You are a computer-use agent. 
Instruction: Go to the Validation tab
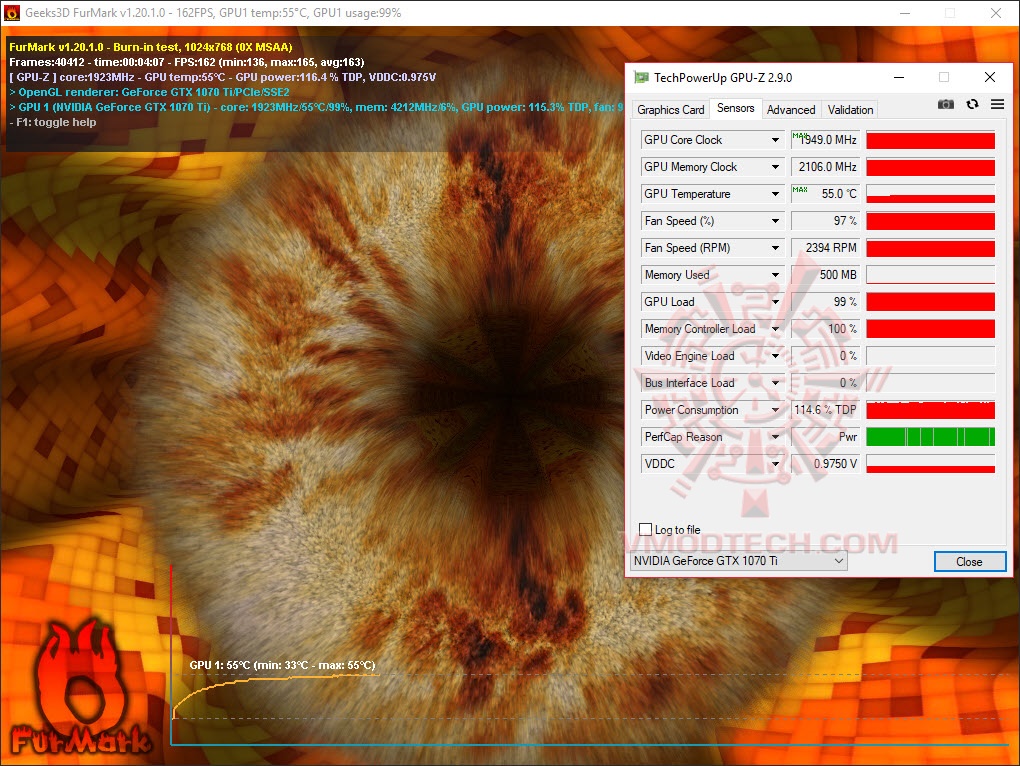[x=850, y=110]
